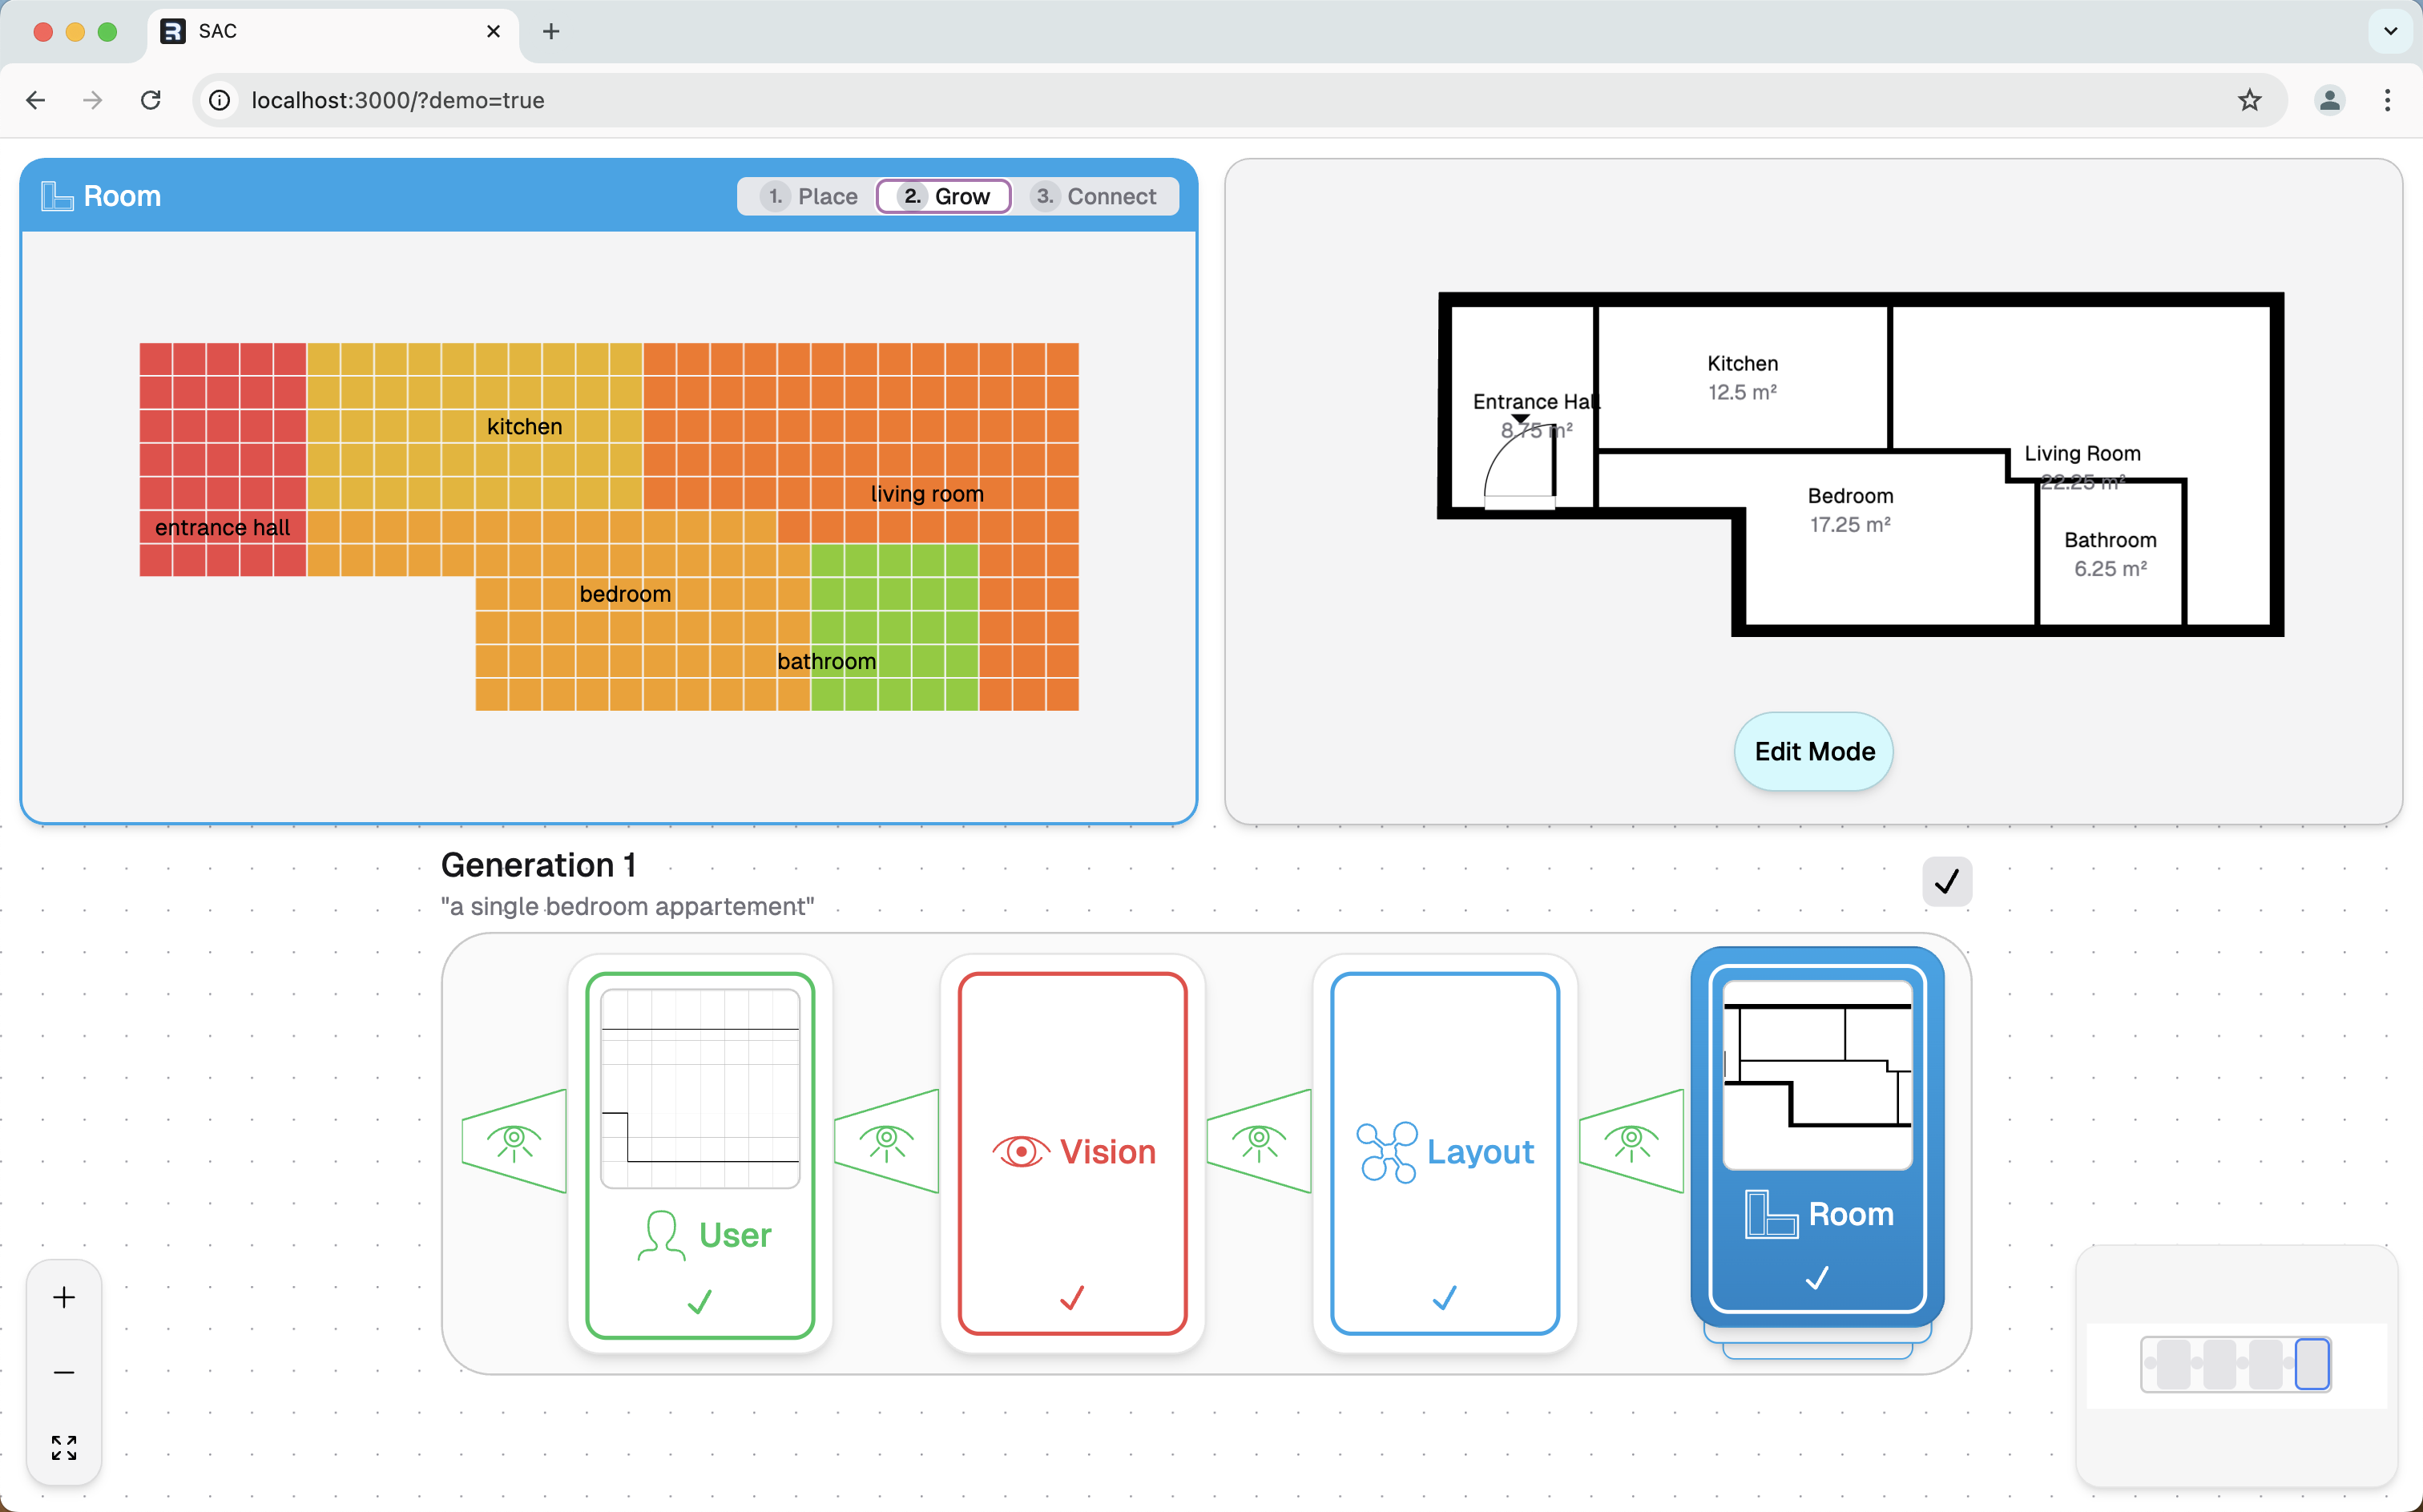Bookmark this page with star icon
The height and width of the screenshot is (1512, 2423).
tap(2249, 100)
